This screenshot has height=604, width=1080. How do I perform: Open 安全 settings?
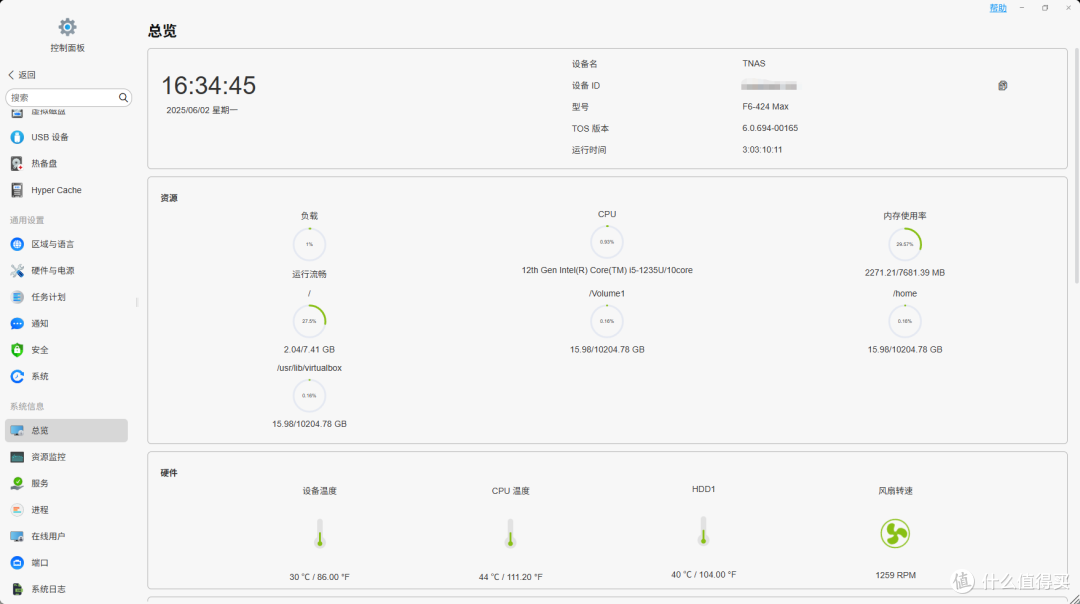pos(66,350)
